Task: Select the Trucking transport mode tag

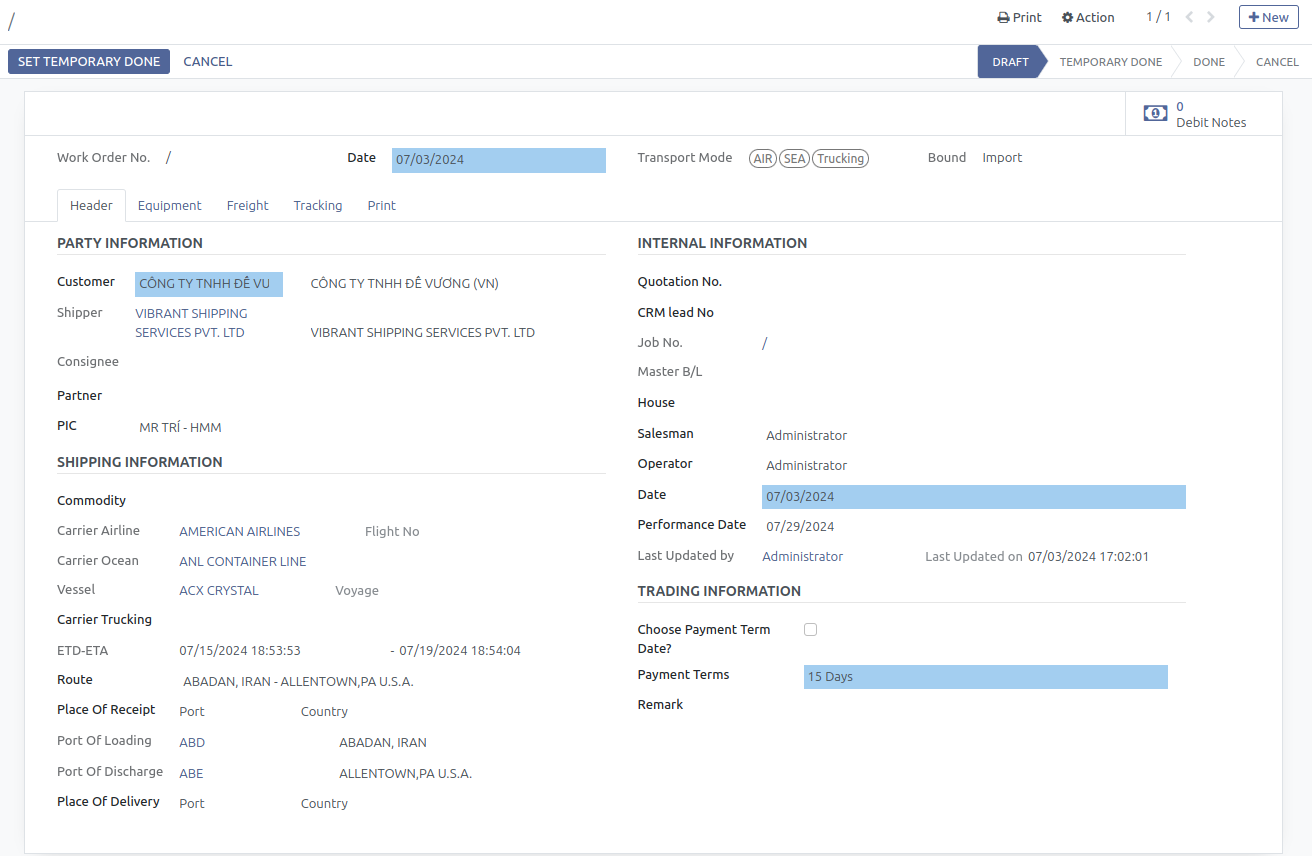Action: pos(840,158)
